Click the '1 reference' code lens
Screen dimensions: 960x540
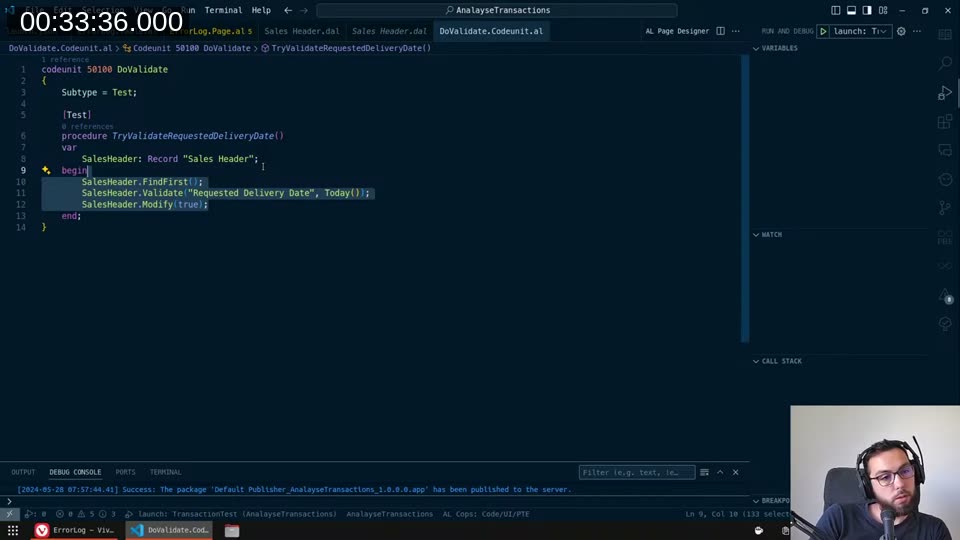(x=65, y=59)
